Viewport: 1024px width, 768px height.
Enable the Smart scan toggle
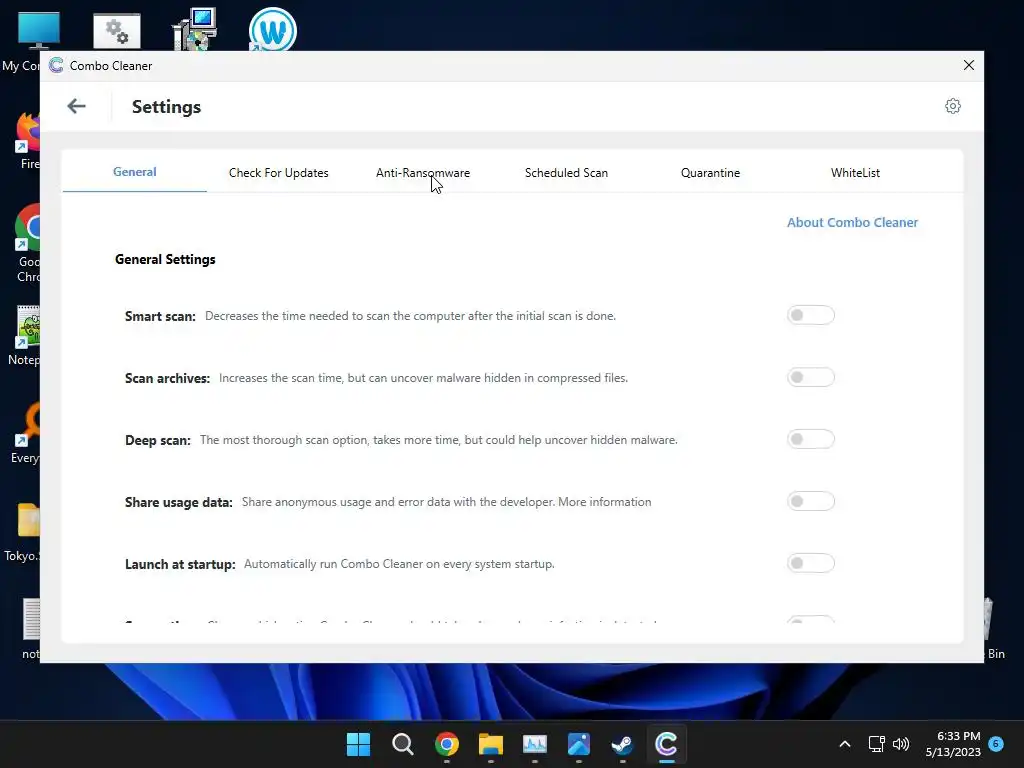tap(810, 315)
